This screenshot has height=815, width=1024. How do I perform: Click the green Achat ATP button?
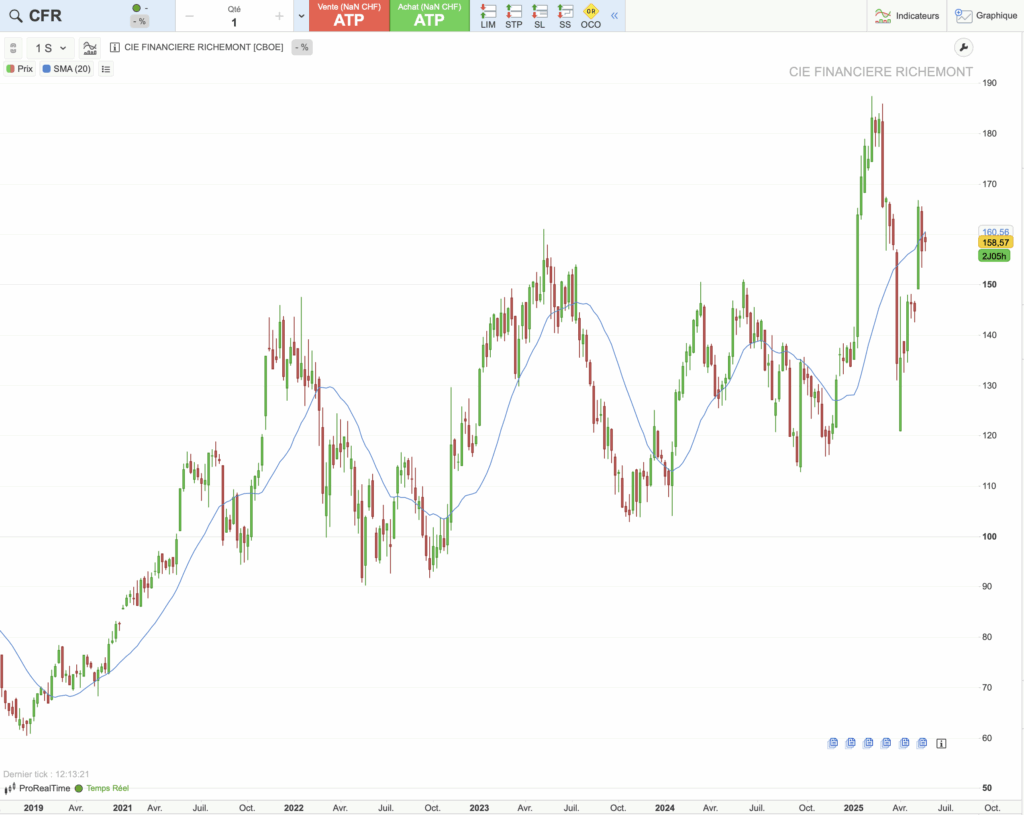click(x=430, y=16)
